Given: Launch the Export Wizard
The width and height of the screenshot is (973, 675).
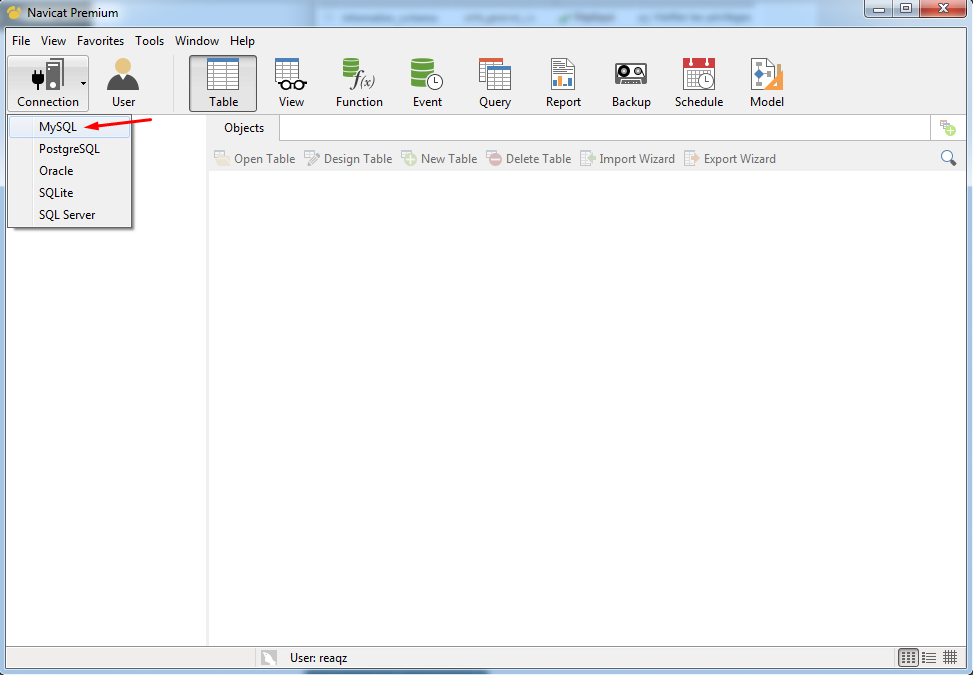Looking at the screenshot, I should [x=730, y=159].
